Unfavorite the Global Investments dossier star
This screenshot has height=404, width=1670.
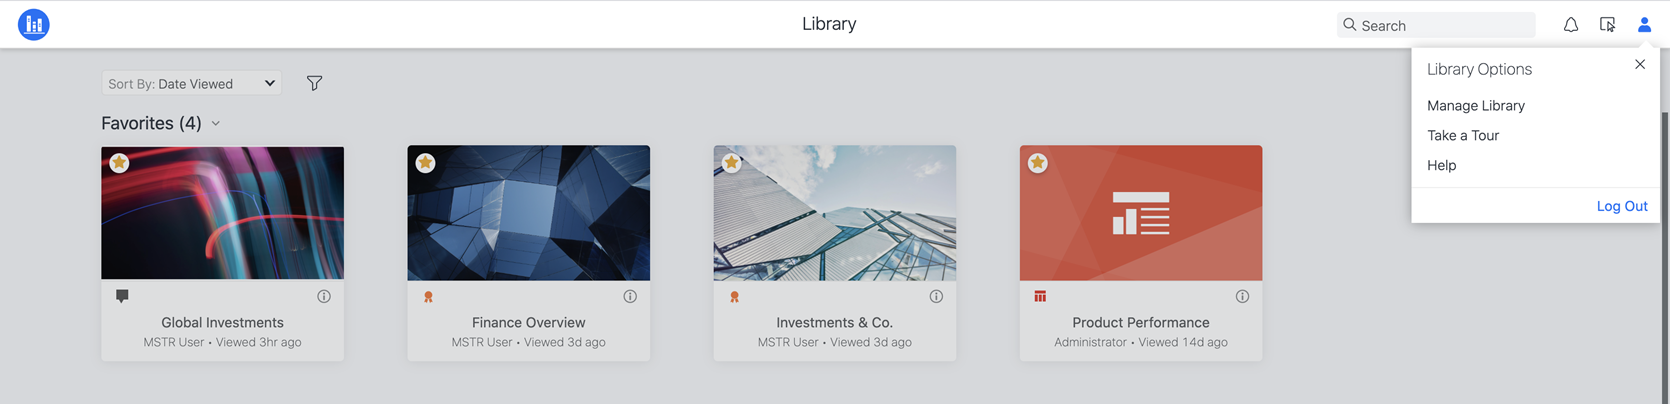coord(119,162)
